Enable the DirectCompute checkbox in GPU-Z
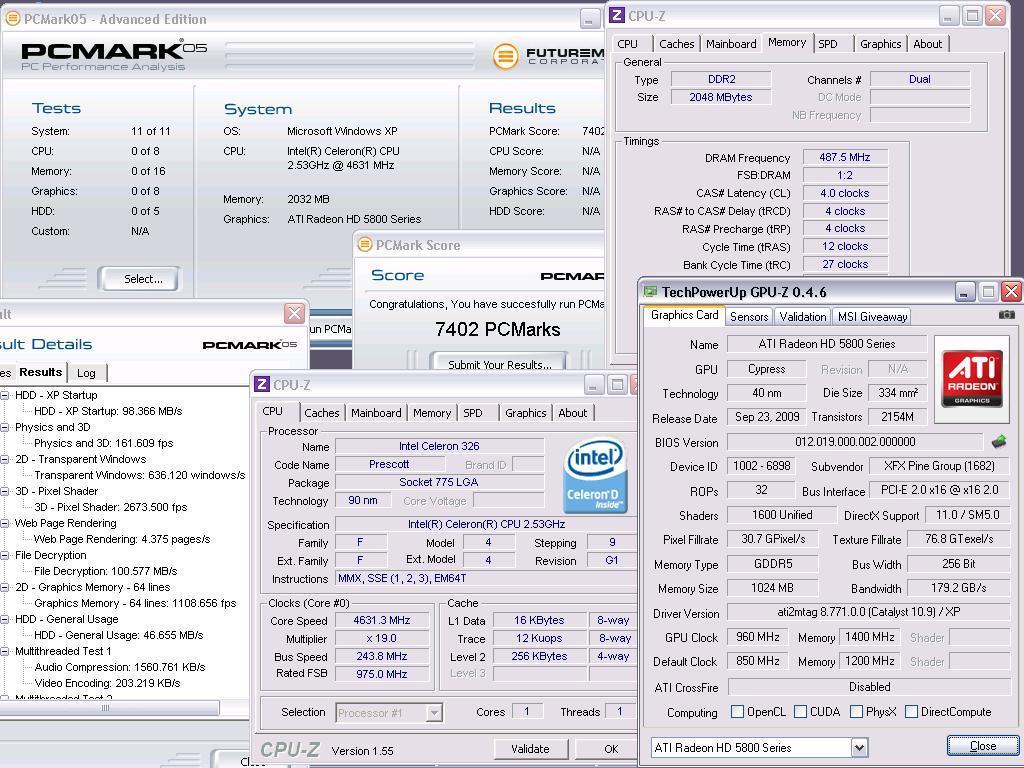This screenshot has height=768, width=1024. point(912,711)
